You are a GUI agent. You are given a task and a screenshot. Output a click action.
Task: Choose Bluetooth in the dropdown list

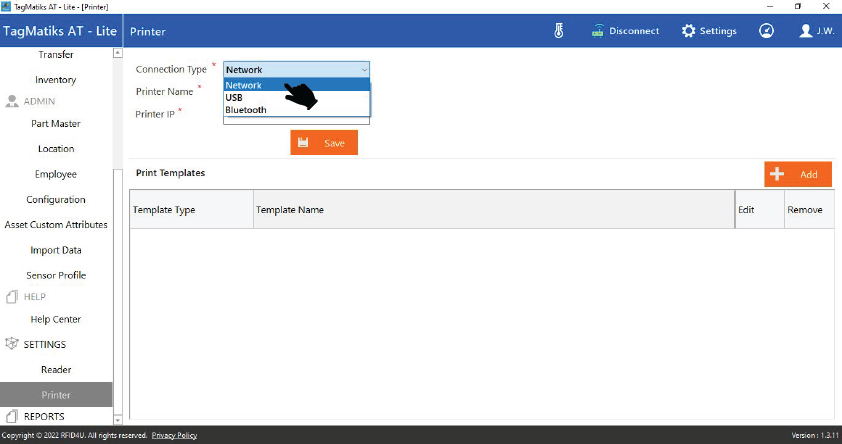tap(246, 110)
